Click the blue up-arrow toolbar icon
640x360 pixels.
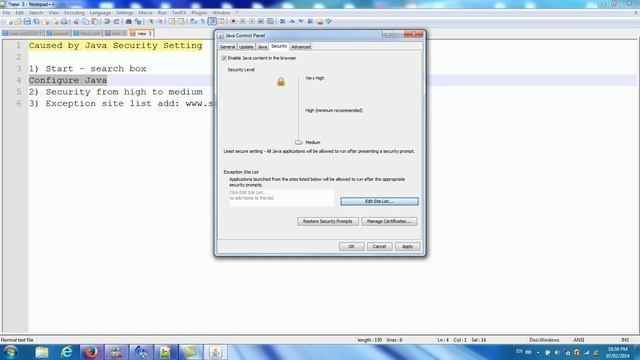click(292, 21)
